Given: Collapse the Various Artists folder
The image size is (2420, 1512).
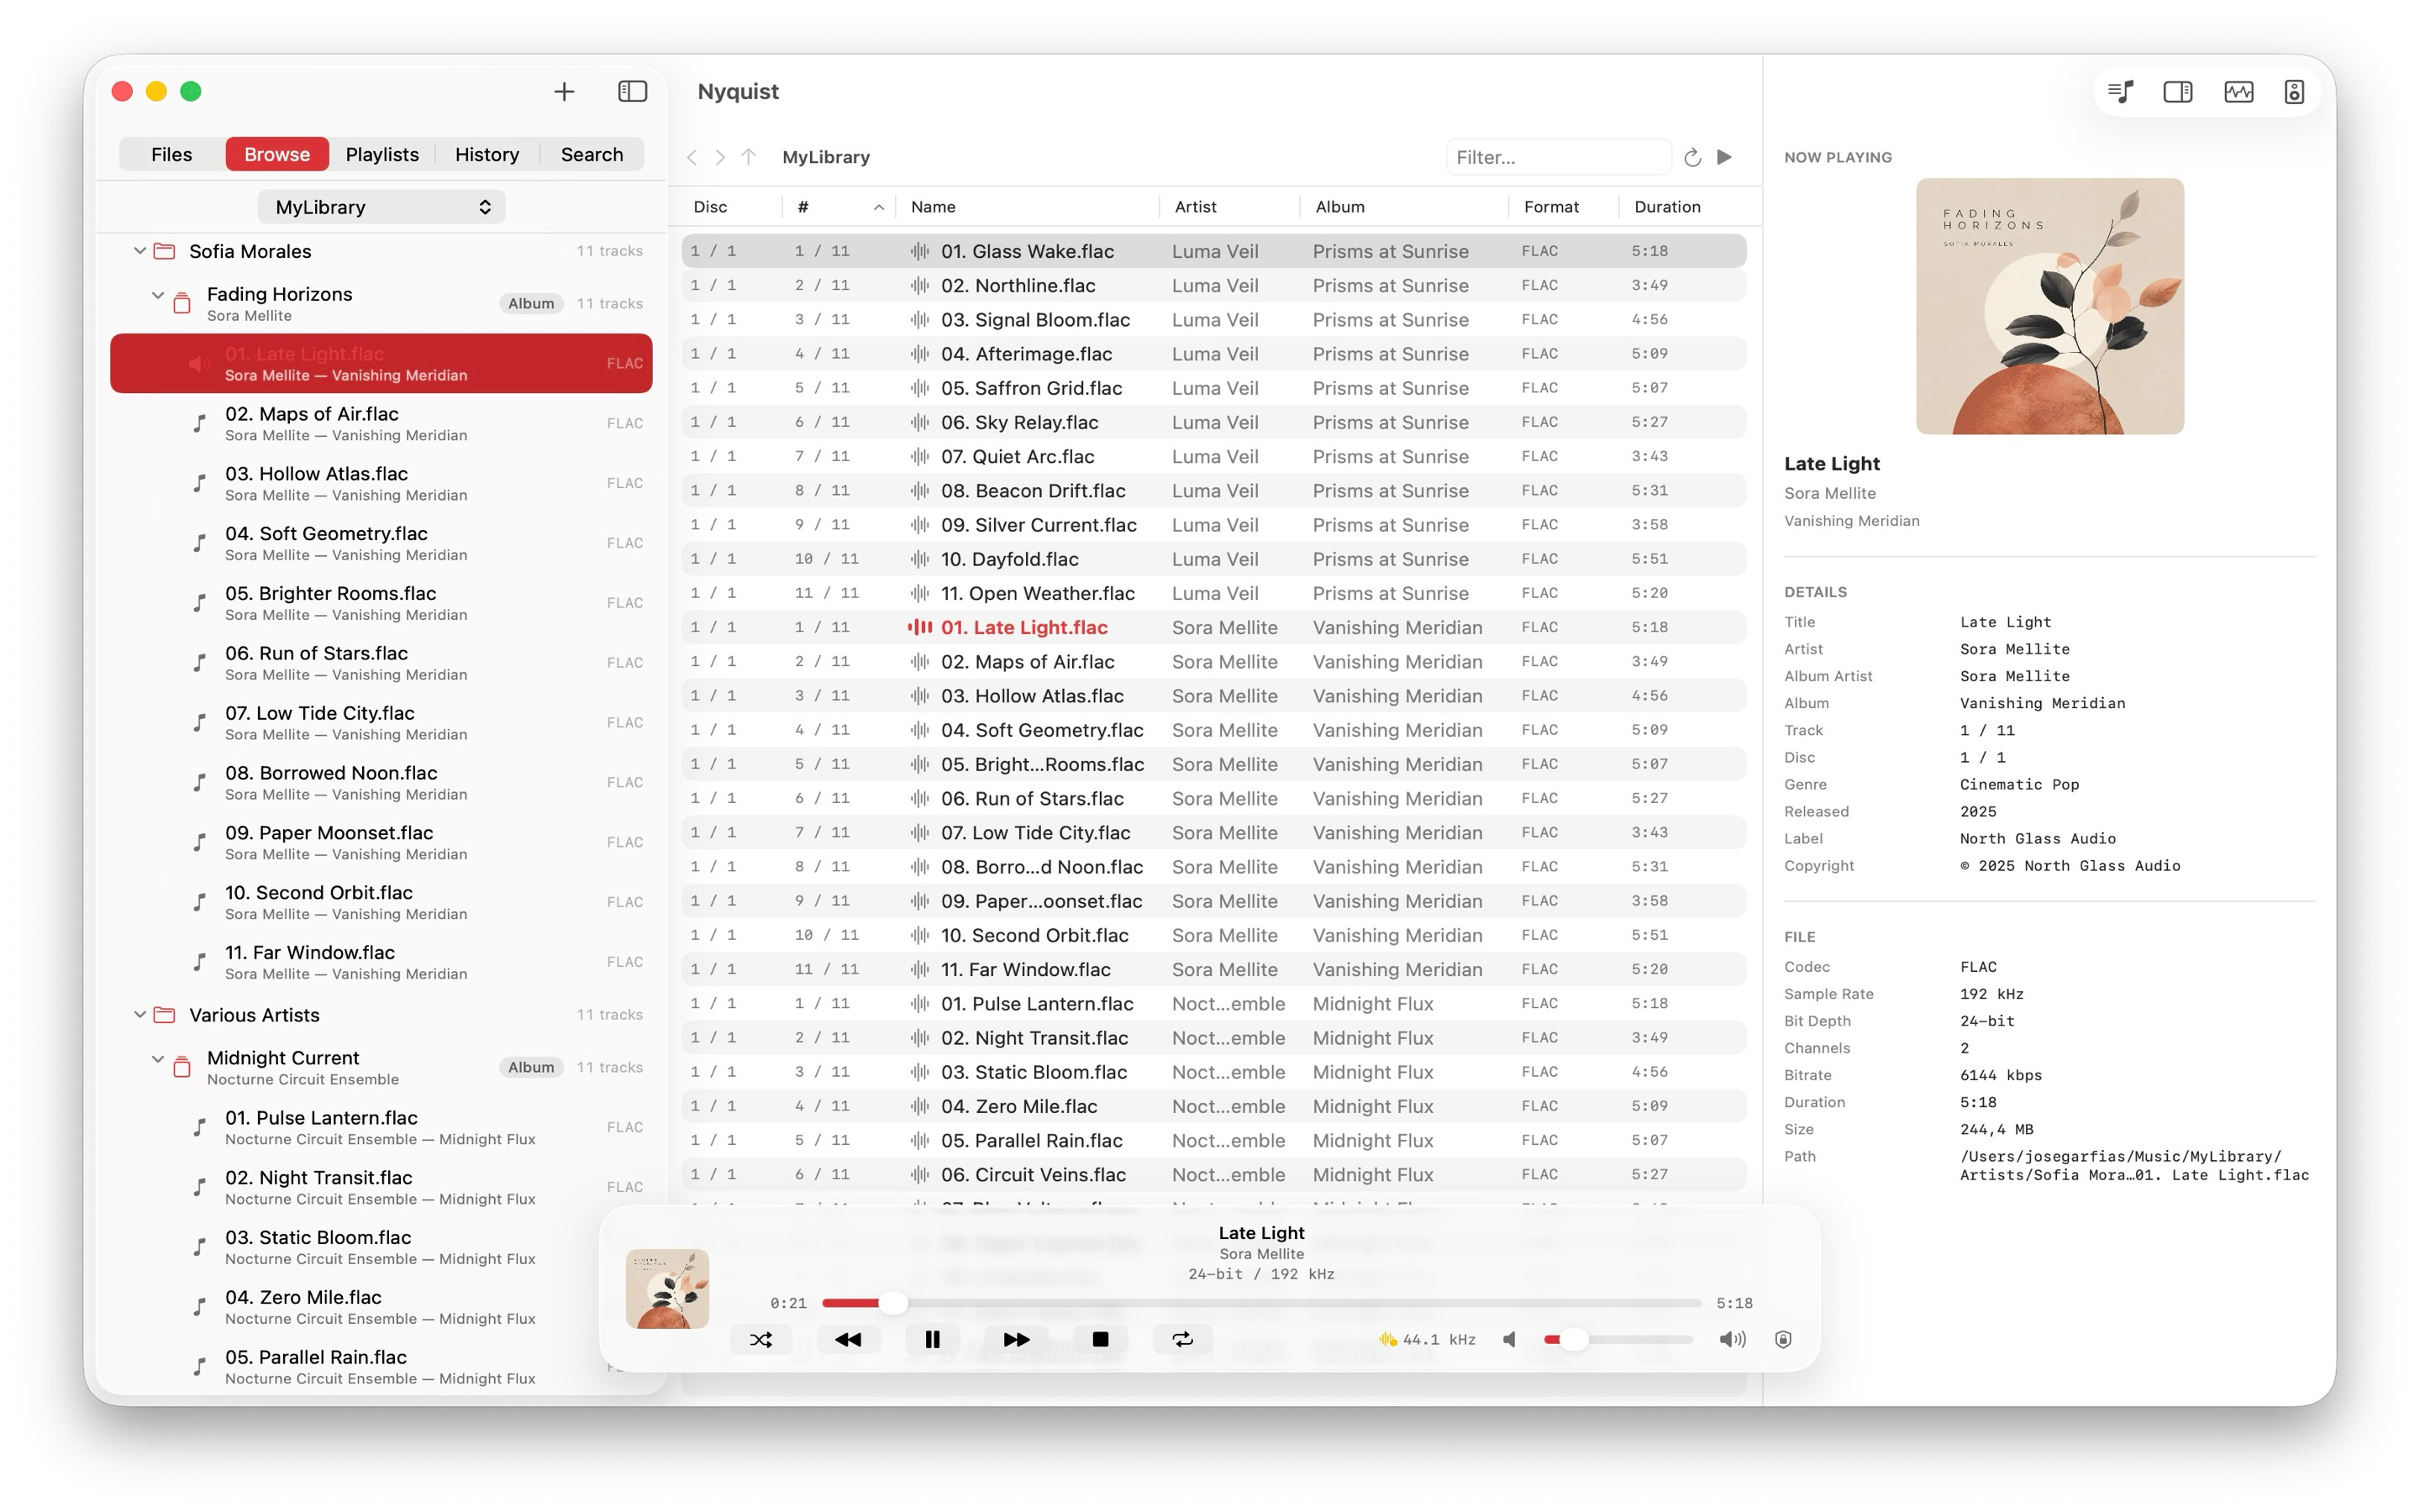Looking at the screenshot, I should tap(139, 1015).
